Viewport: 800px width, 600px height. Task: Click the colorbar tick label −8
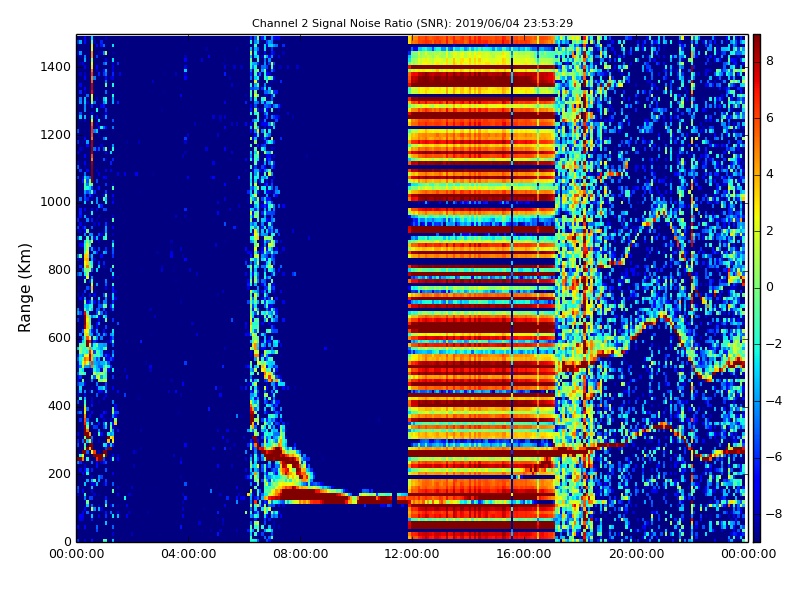(x=774, y=514)
